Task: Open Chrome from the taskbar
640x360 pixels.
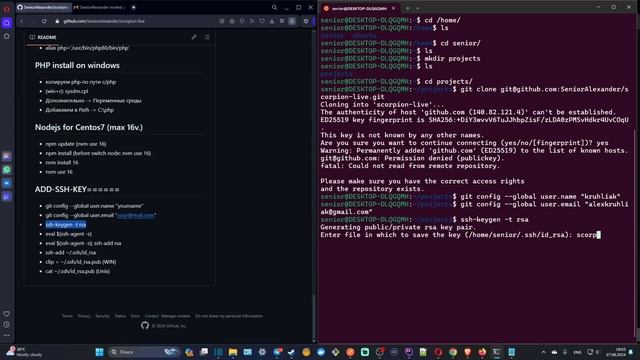Action: pos(453,352)
